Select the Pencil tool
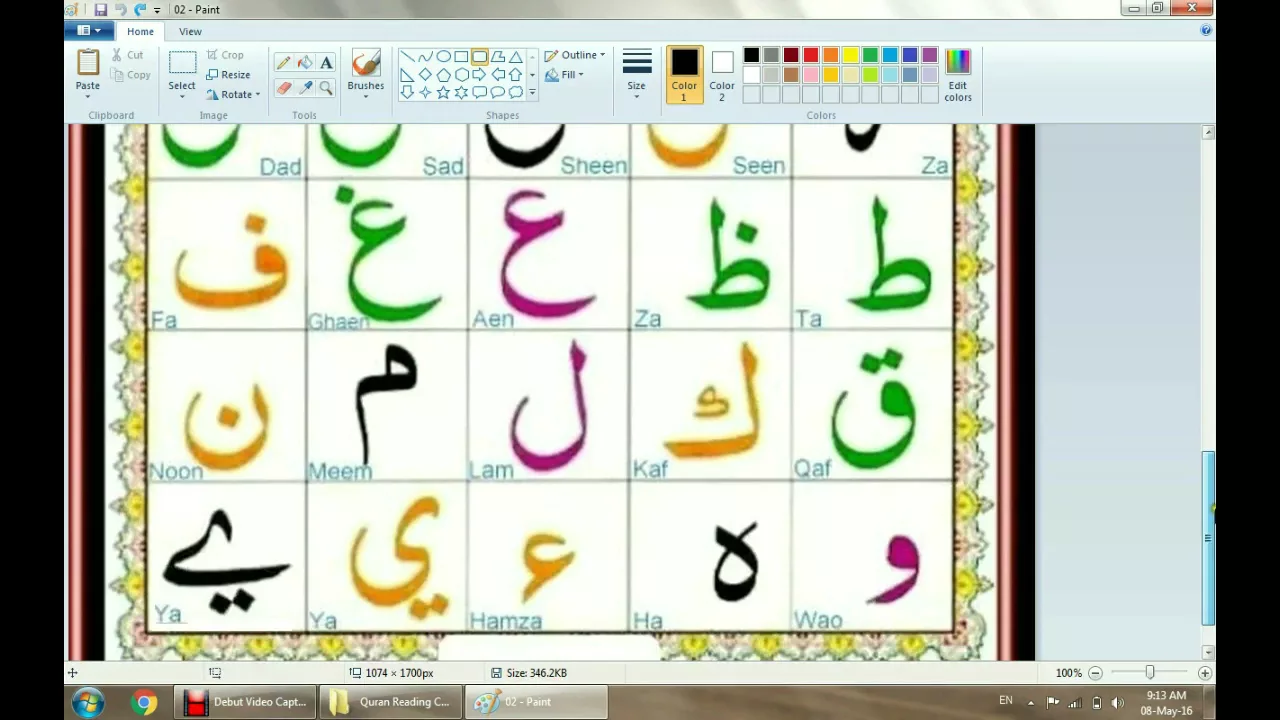 (284, 62)
